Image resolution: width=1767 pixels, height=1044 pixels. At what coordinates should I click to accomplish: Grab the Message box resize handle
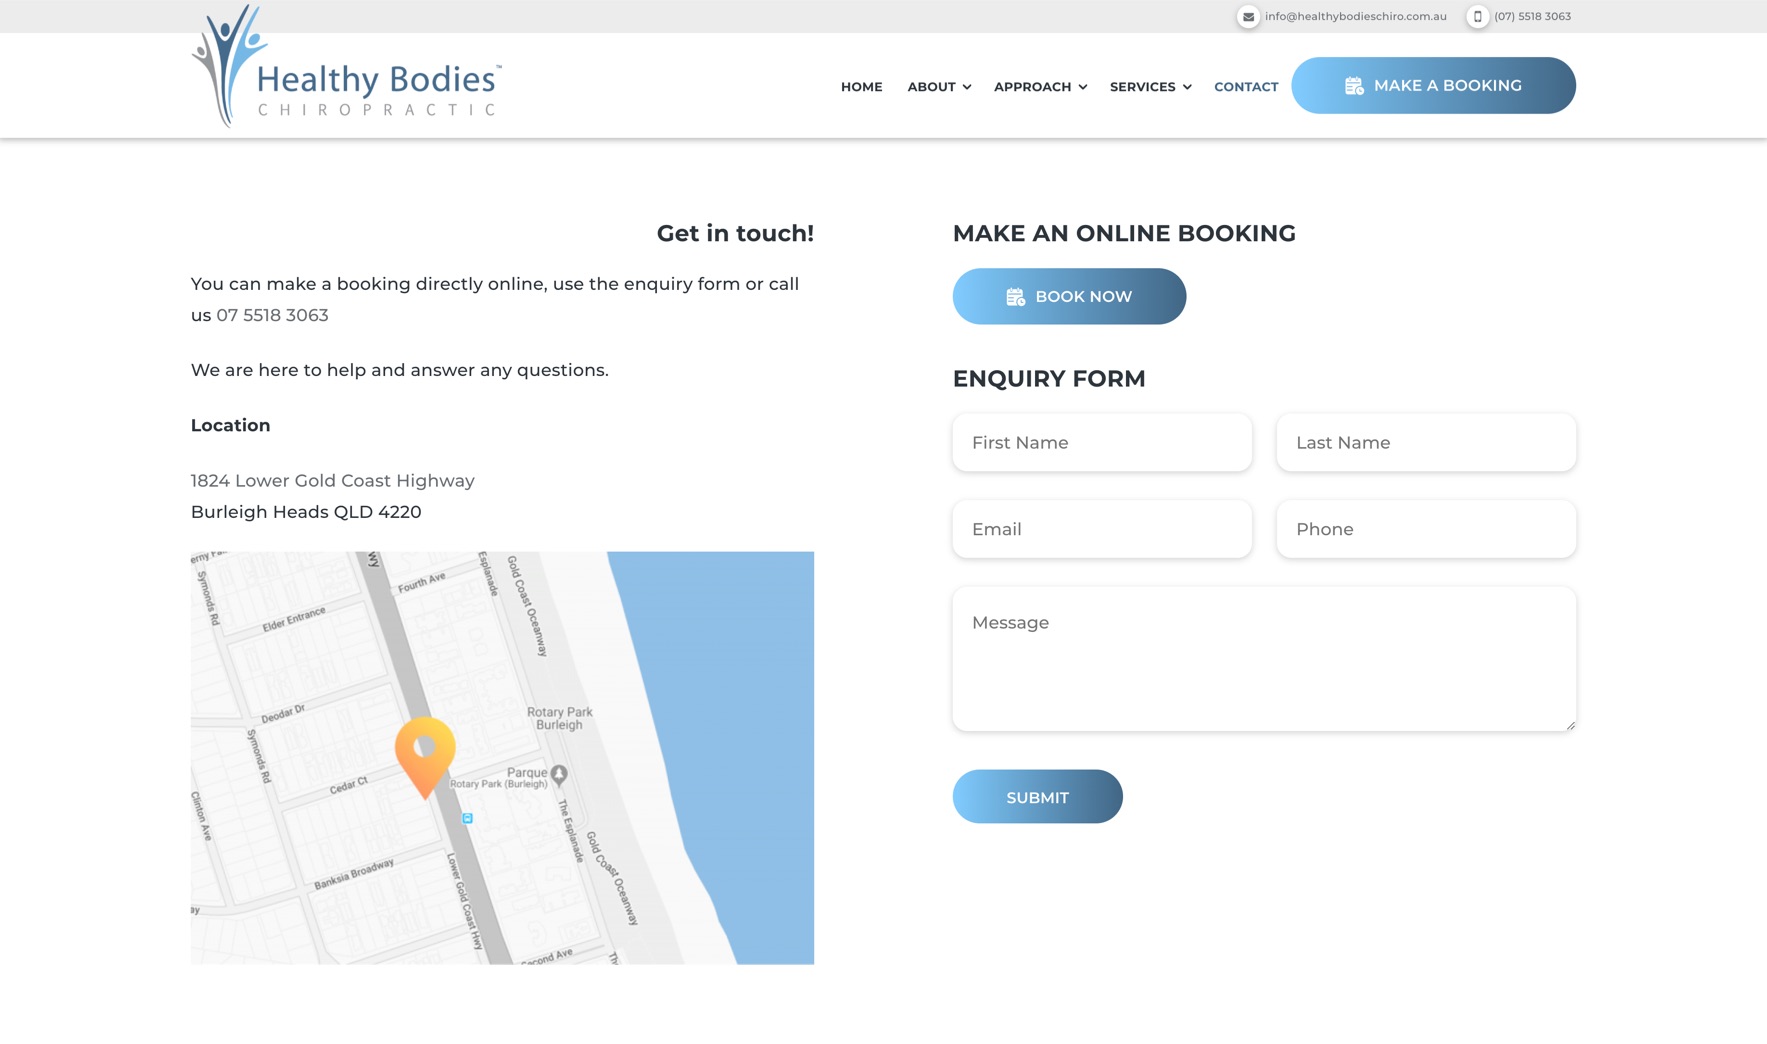click(x=1570, y=725)
